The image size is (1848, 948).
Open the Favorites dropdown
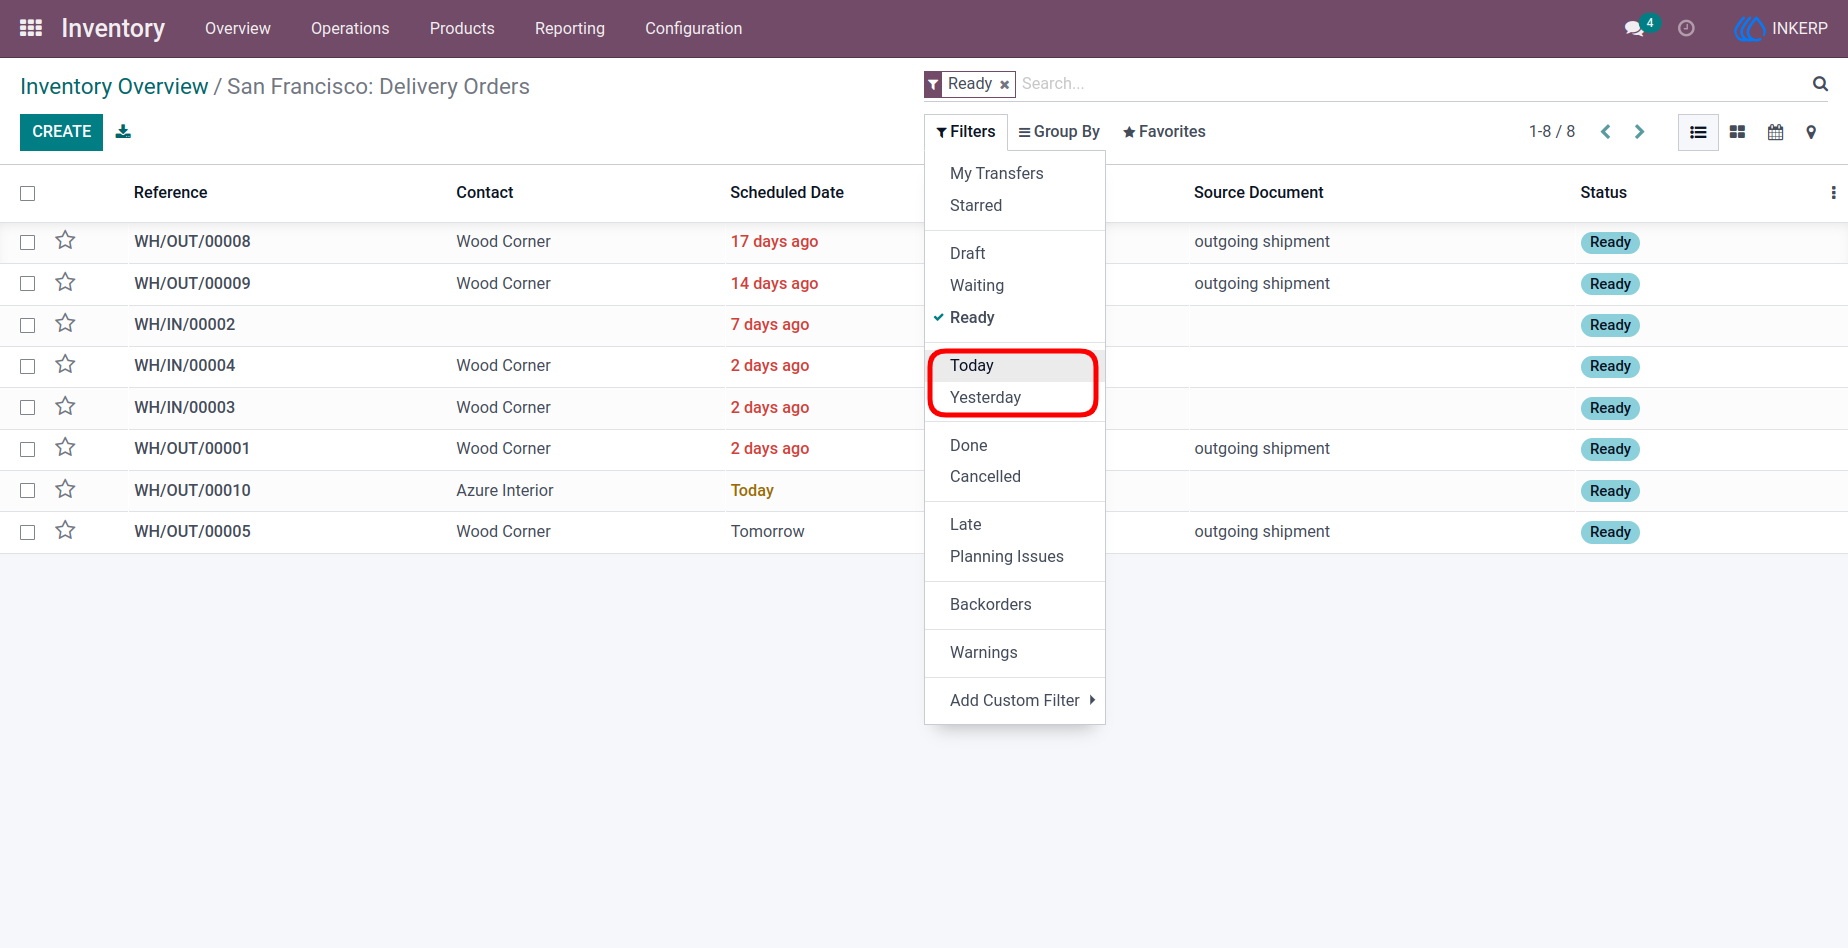(1164, 132)
